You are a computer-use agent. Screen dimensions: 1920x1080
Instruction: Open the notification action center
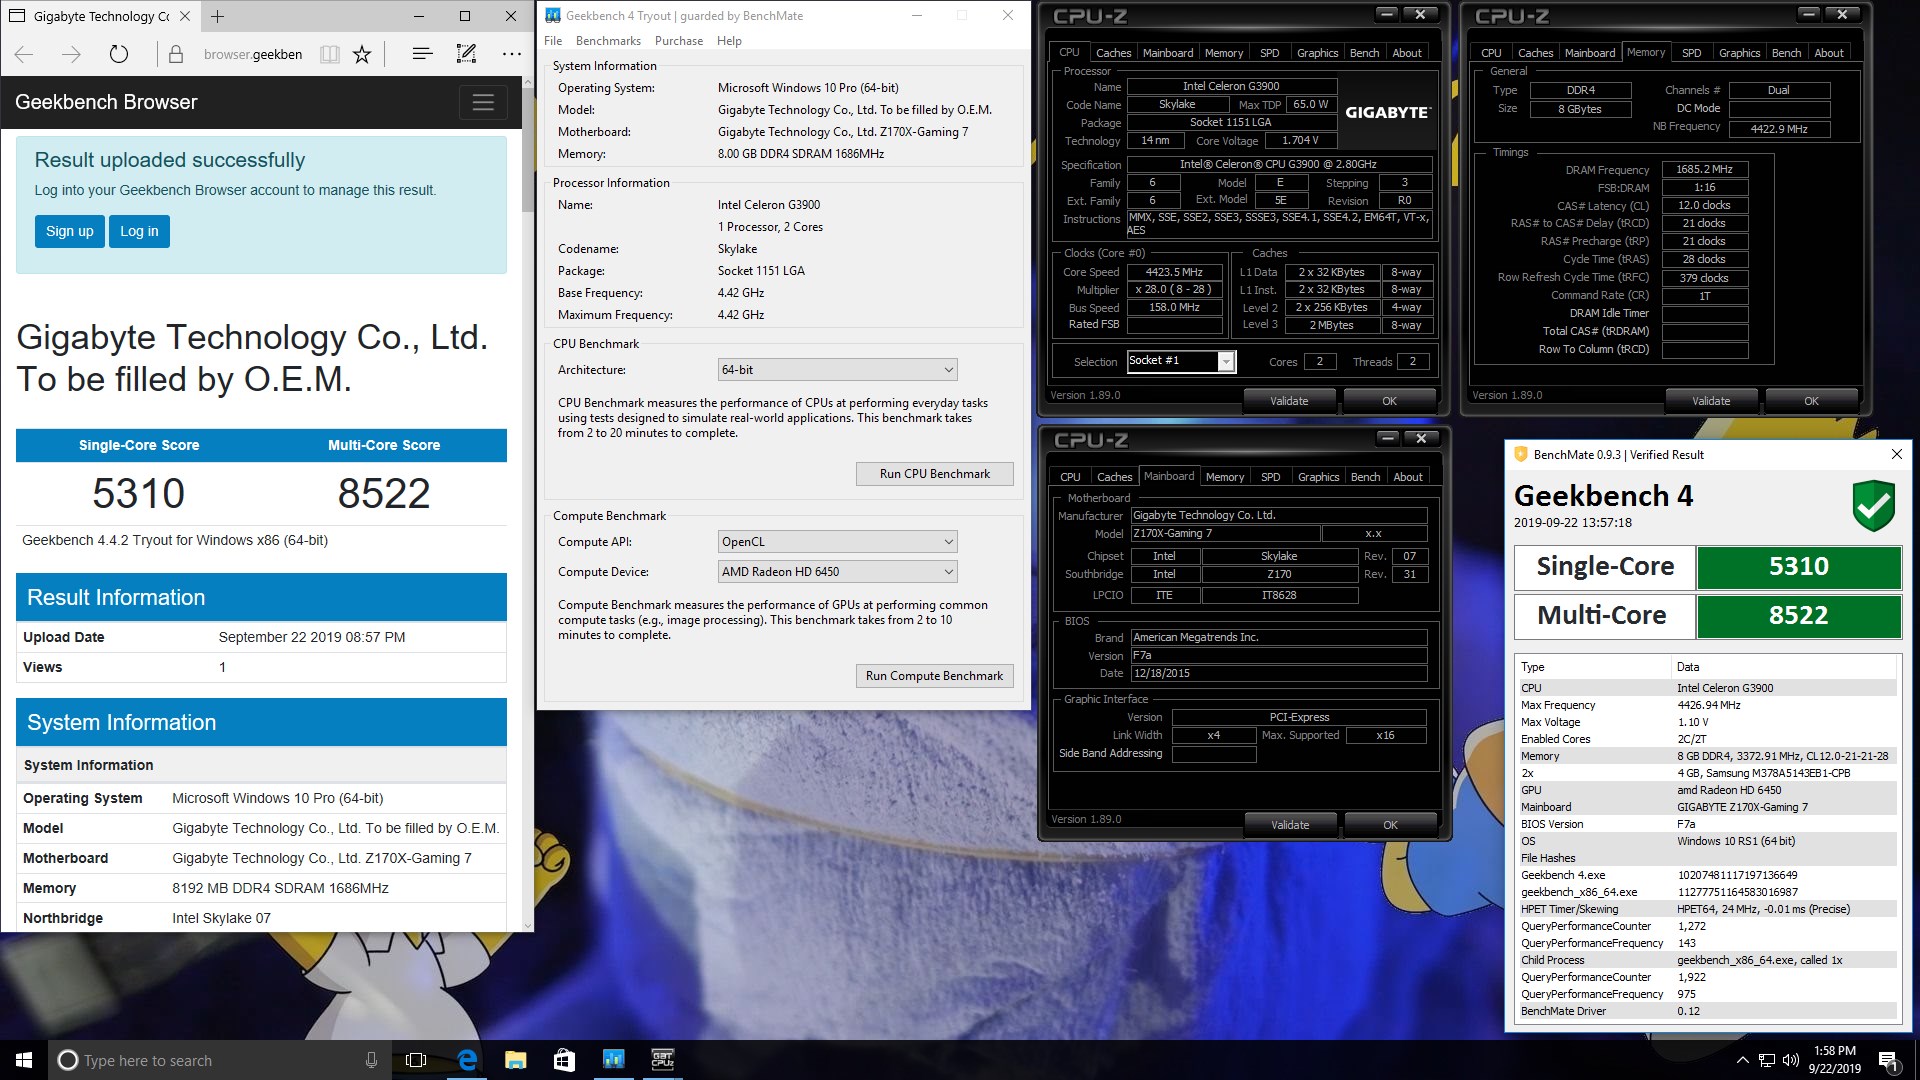1888,1060
